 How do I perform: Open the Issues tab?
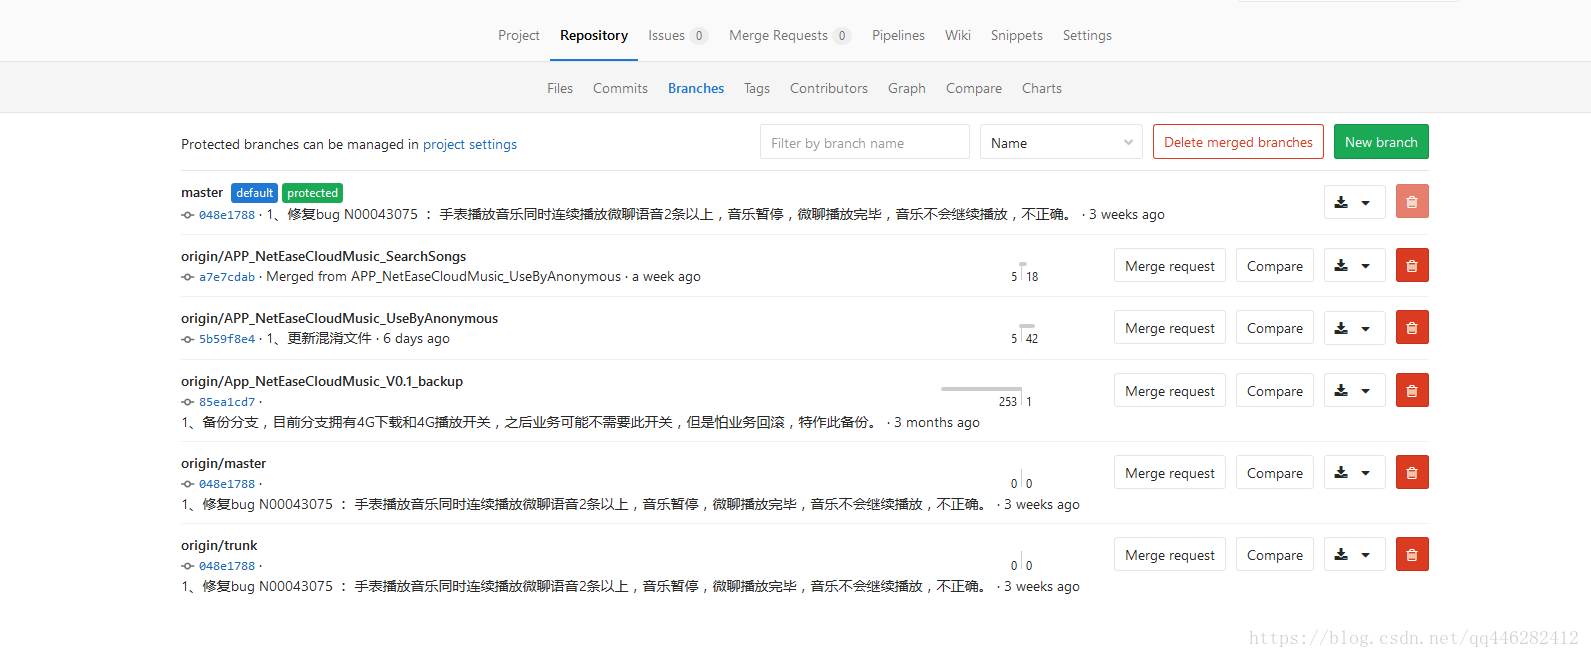(x=677, y=35)
